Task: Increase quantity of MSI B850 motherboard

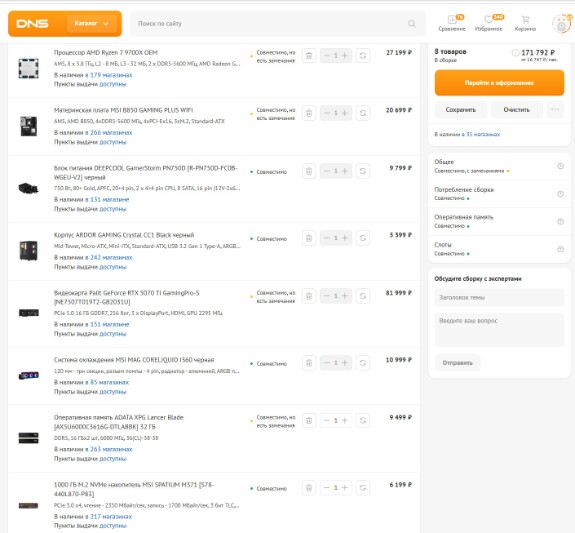Action: tap(345, 113)
